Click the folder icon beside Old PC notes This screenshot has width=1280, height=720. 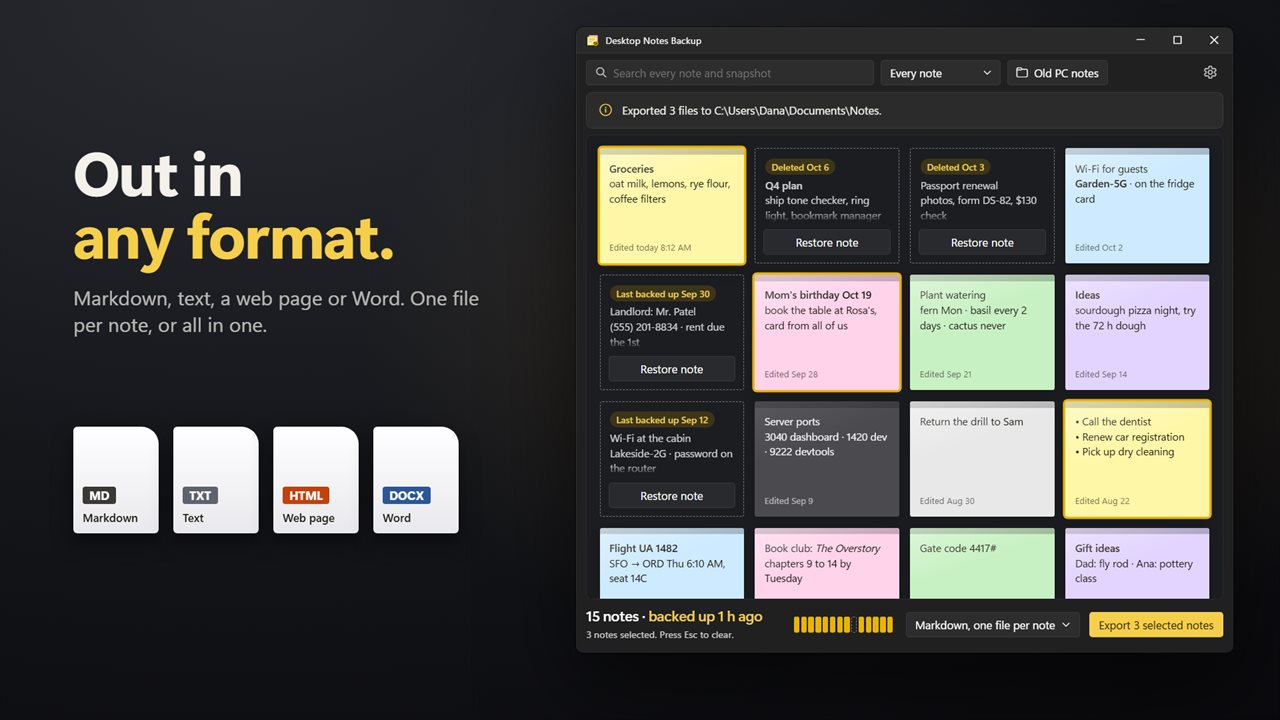pos(1022,73)
